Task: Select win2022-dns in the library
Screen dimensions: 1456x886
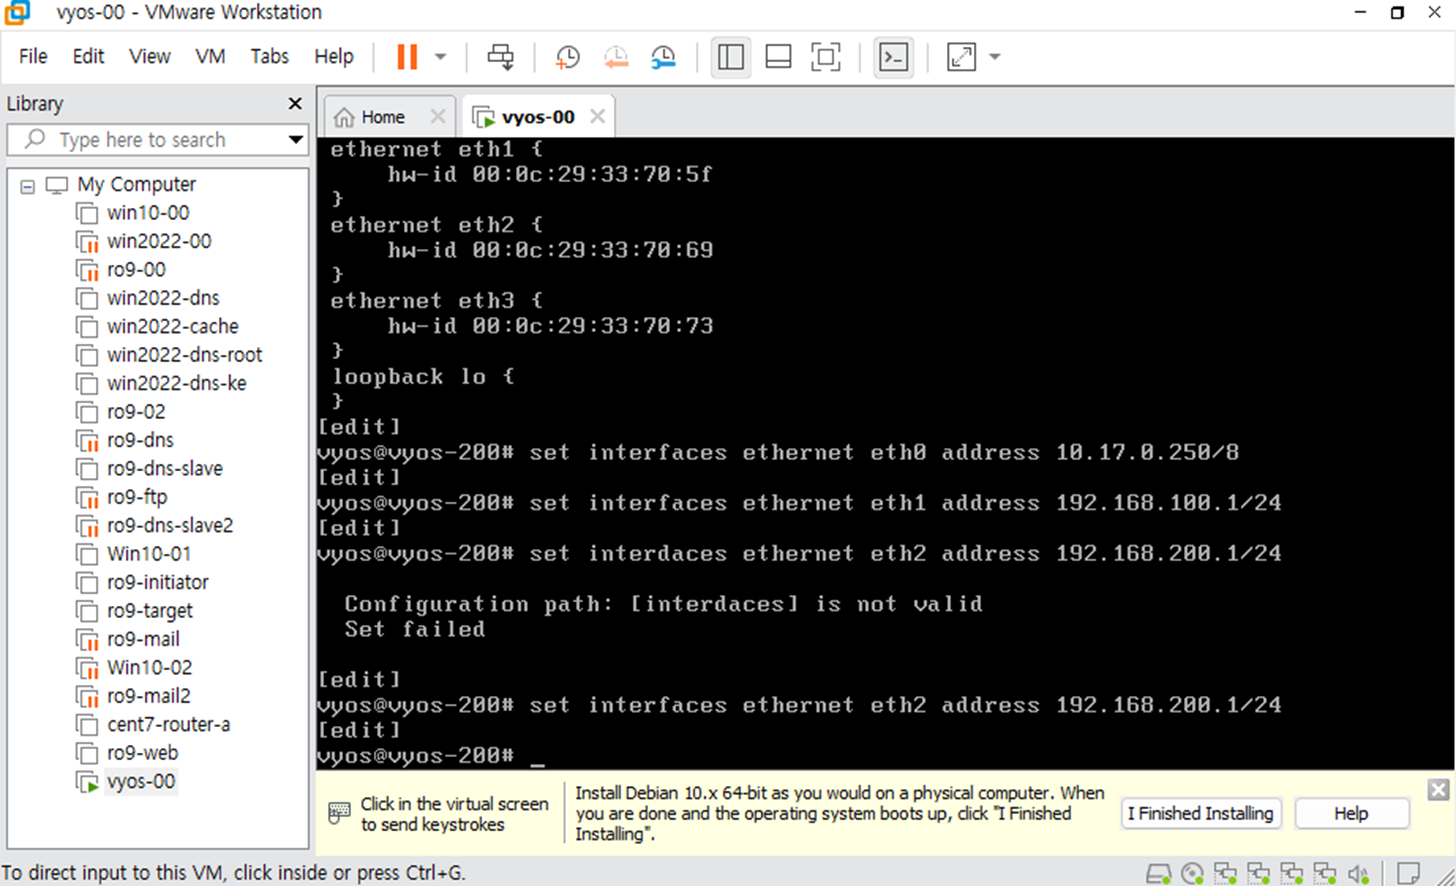Action: (x=163, y=298)
